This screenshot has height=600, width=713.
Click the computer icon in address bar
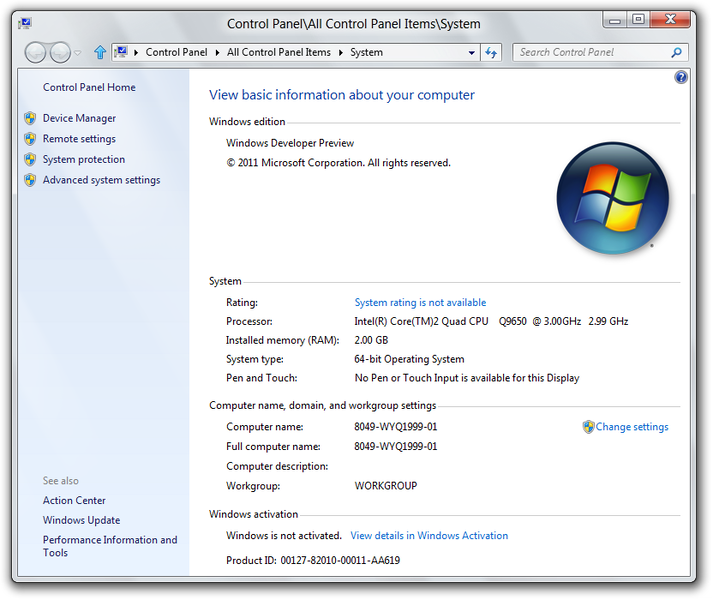point(121,52)
